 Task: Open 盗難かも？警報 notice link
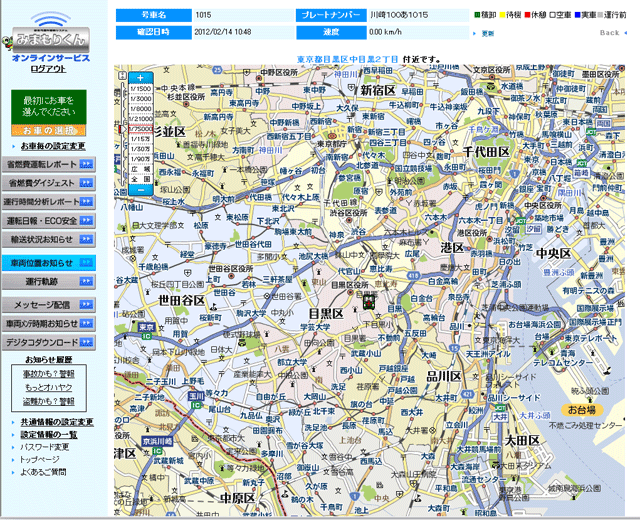[49, 401]
